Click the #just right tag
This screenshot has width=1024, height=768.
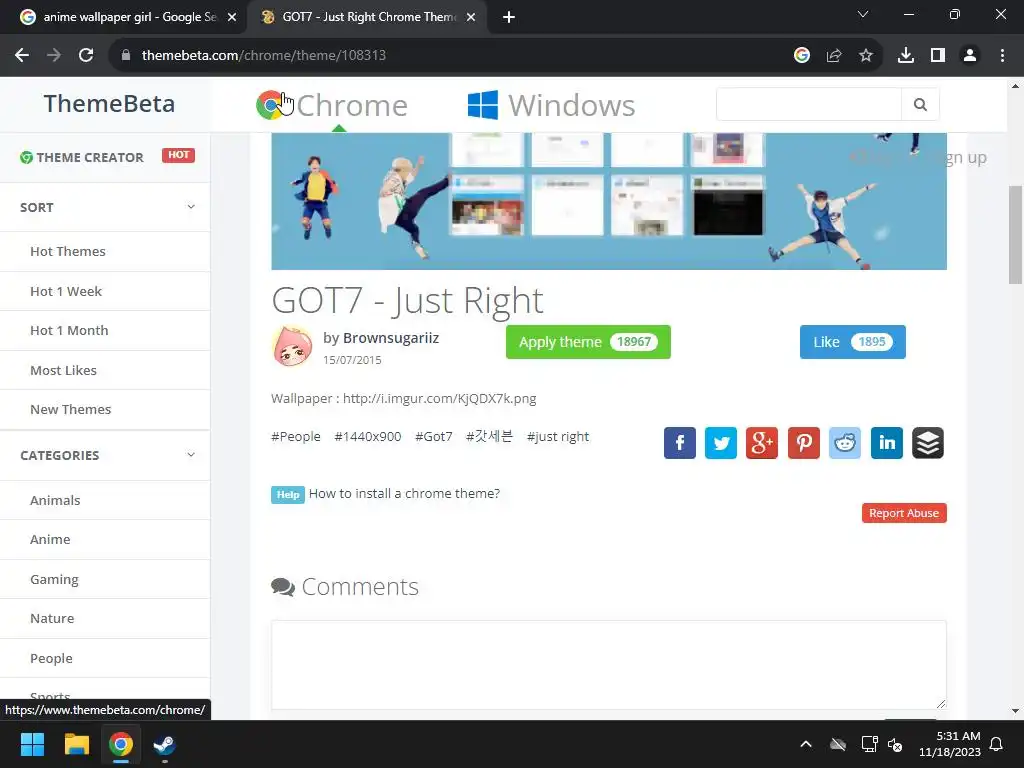[558, 436]
